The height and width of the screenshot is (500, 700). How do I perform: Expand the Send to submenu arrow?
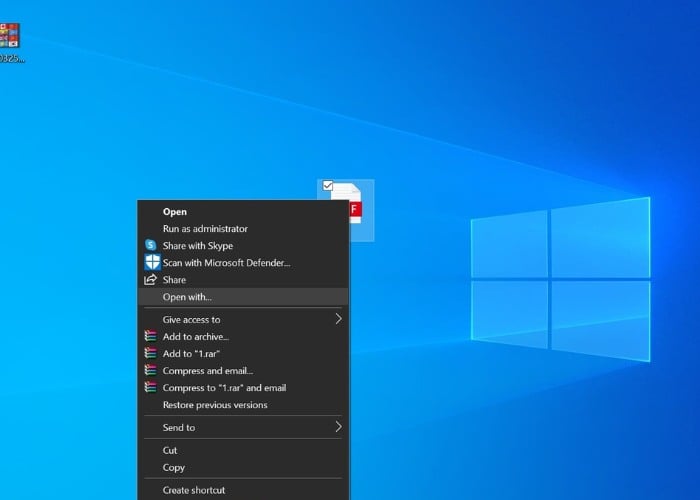point(338,427)
